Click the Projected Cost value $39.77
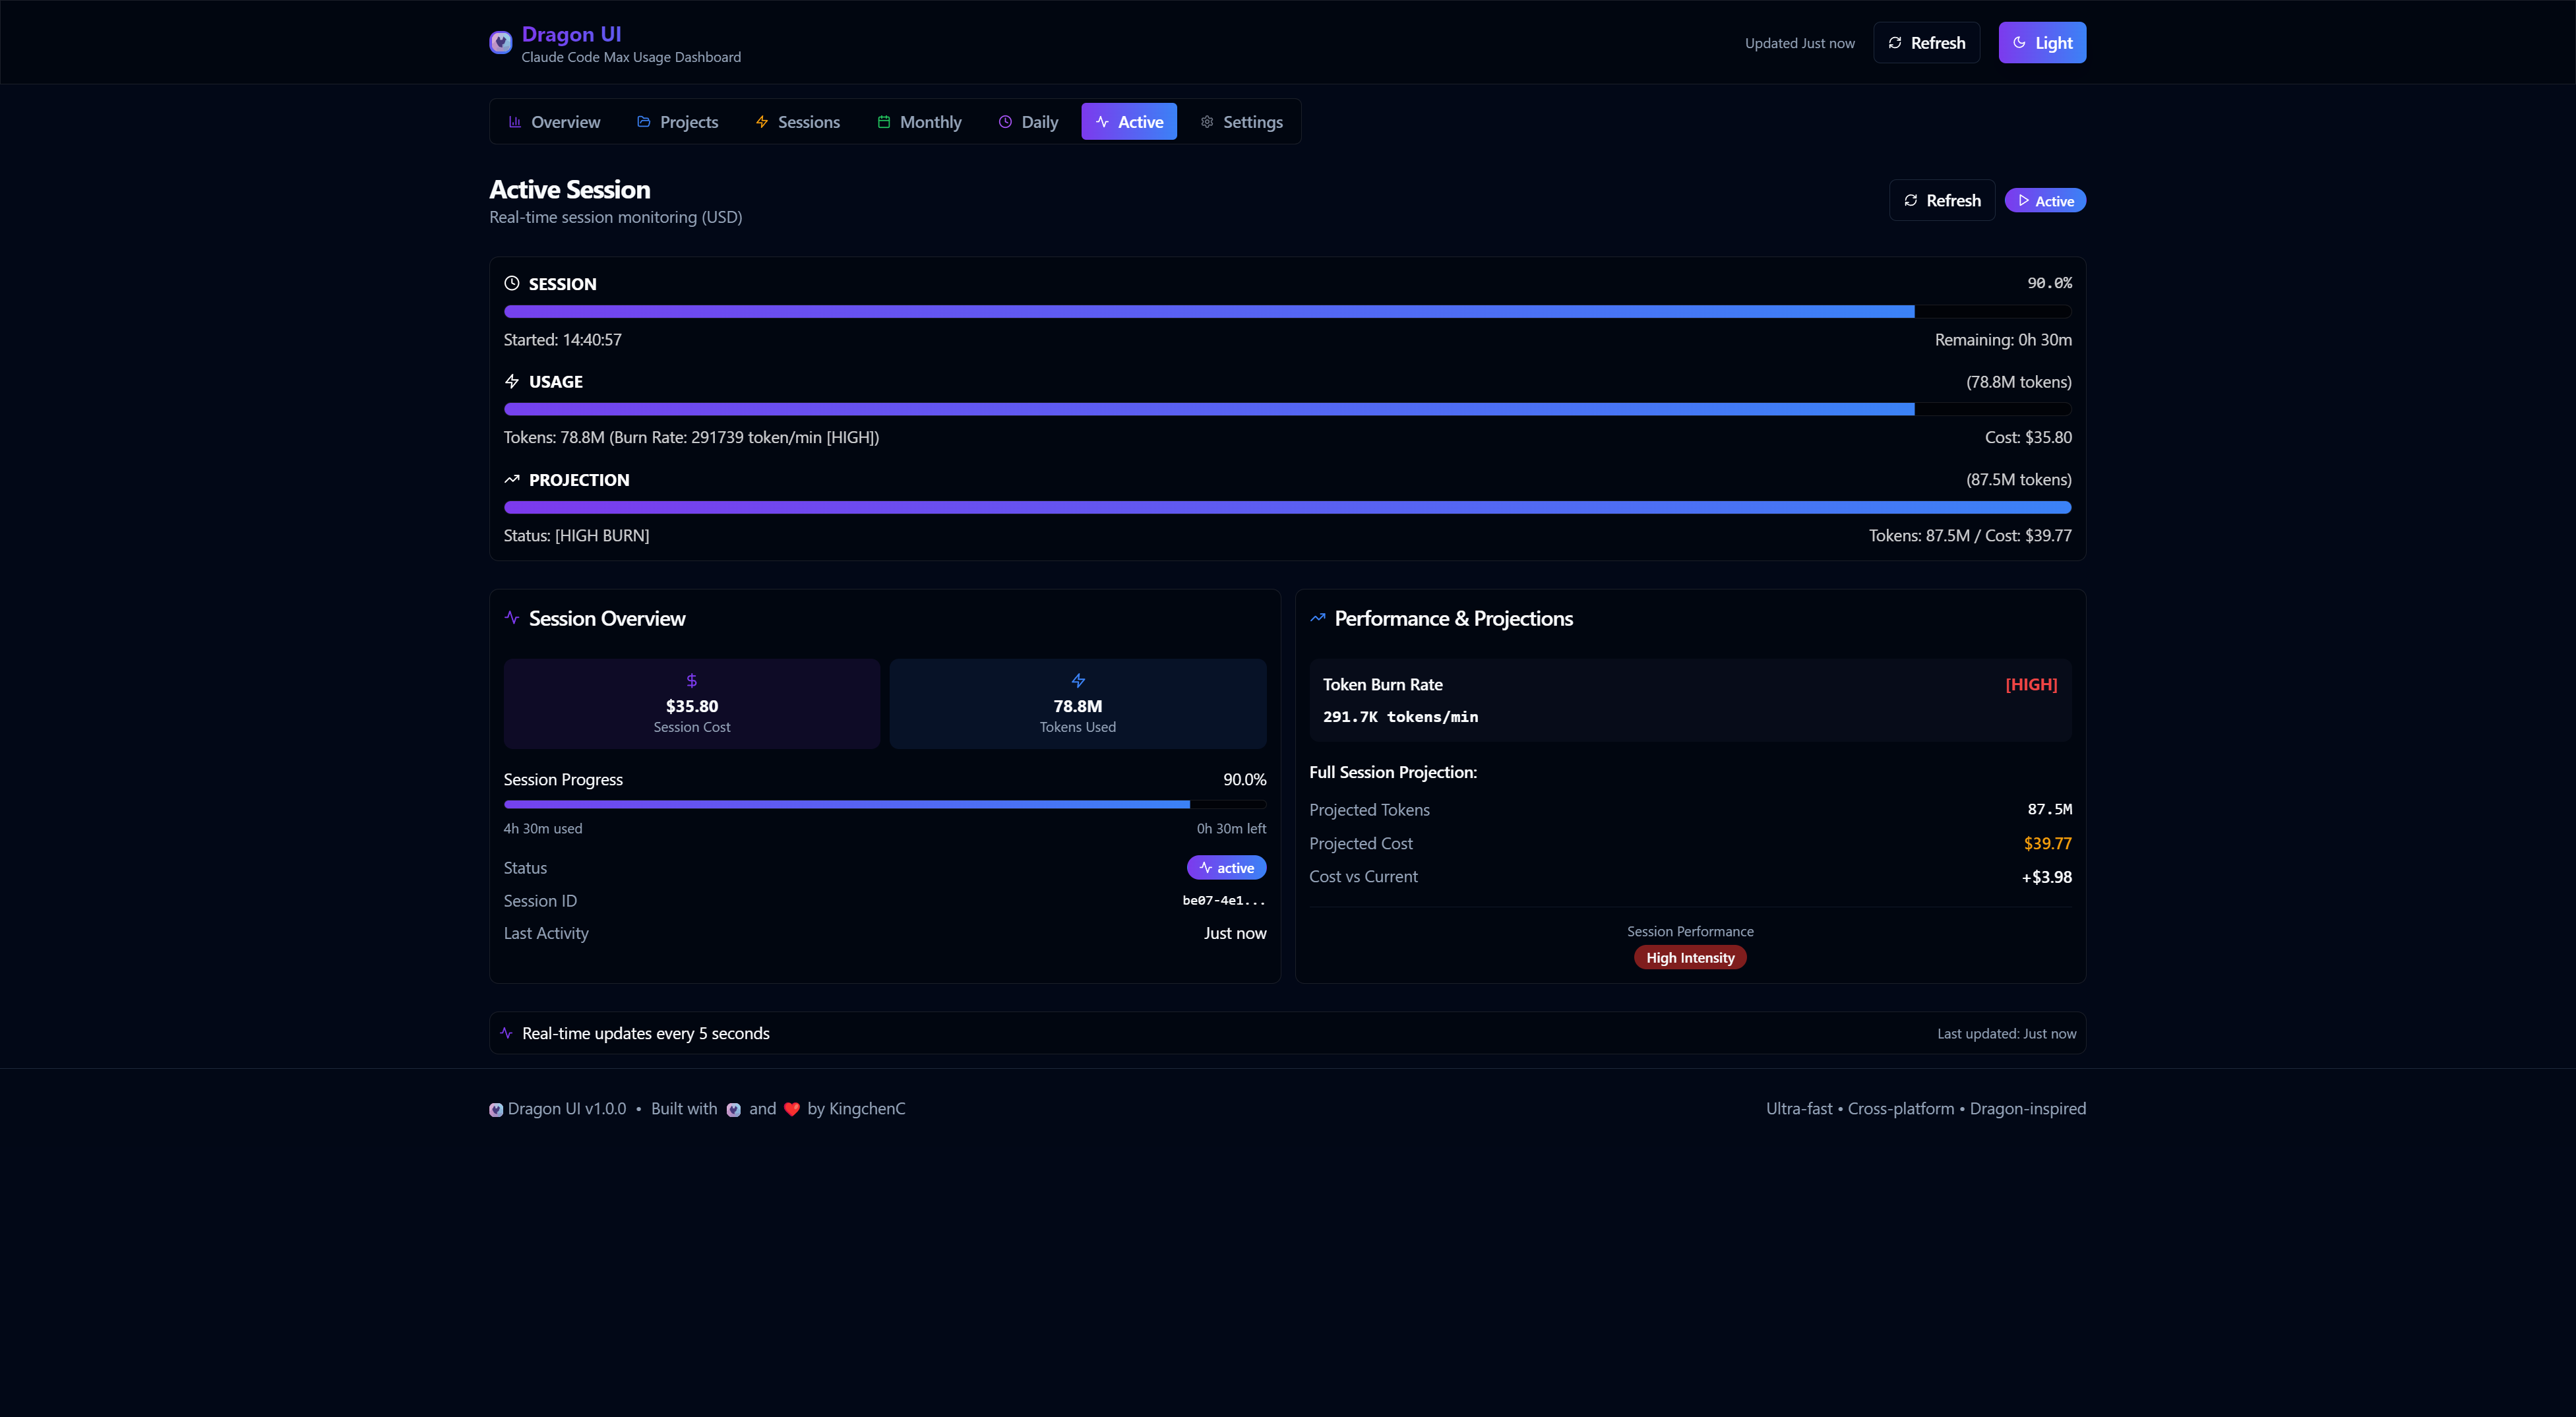The image size is (2576, 1417). tap(2047, 844)
